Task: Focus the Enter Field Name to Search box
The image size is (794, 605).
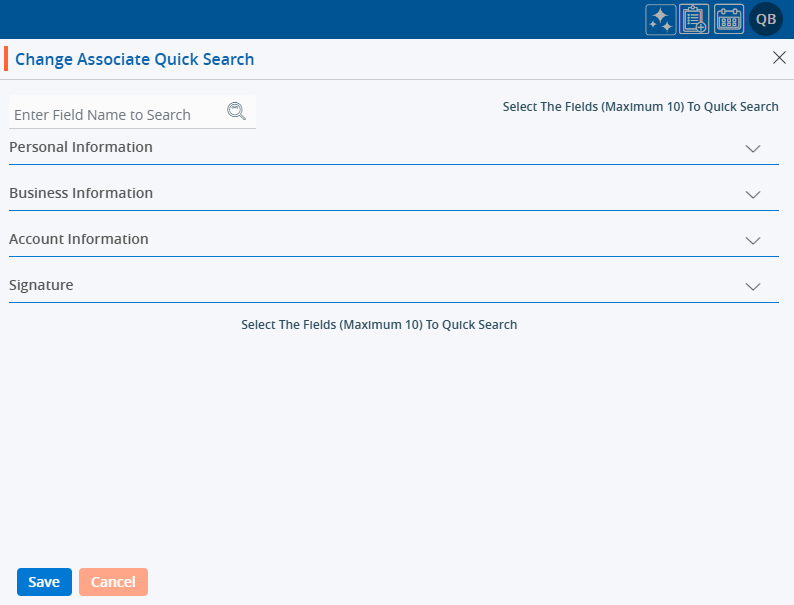Action: pos(115,114)
